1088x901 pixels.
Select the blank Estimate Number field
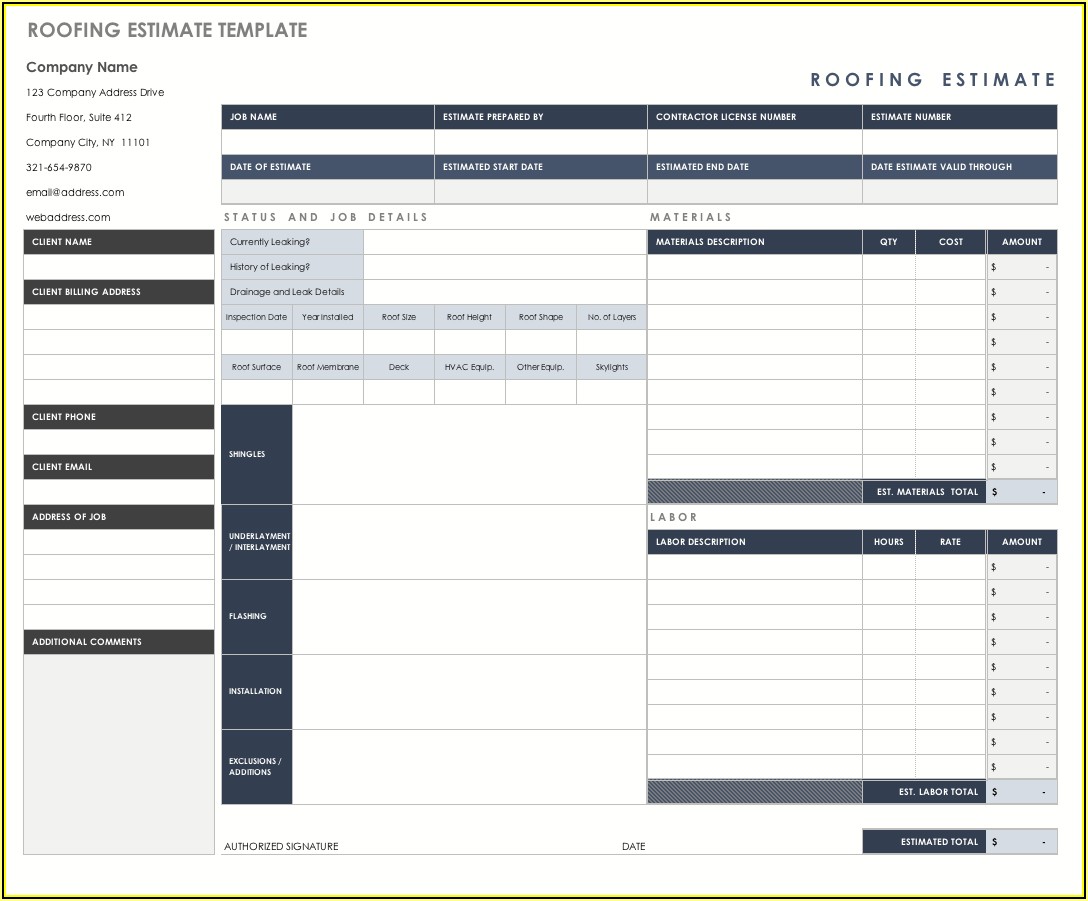pos(959,142)
